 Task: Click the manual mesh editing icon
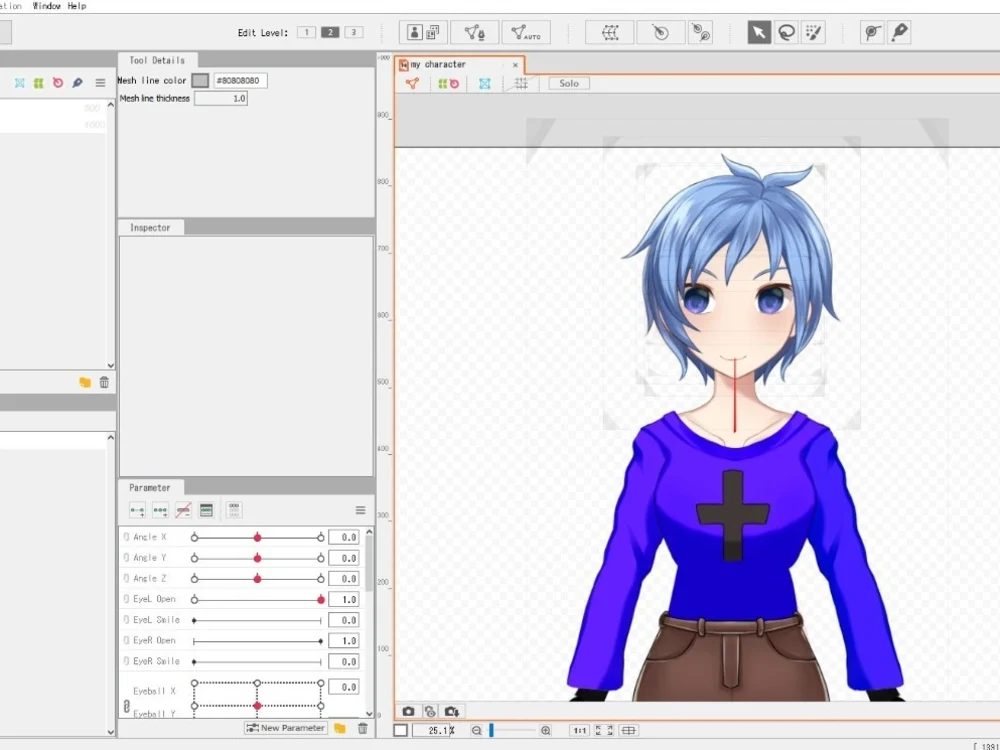[475, 32]
